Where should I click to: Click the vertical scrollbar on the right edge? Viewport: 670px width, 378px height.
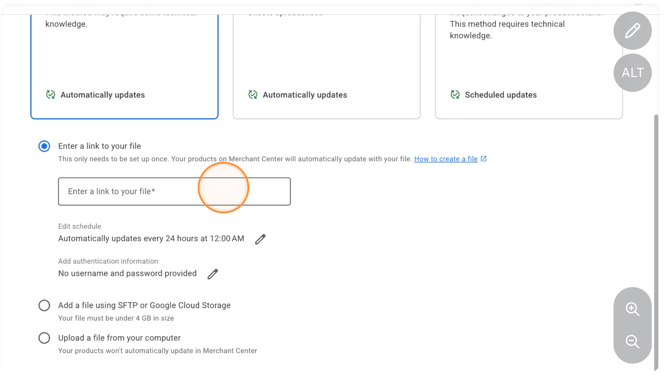click(656, 242)
